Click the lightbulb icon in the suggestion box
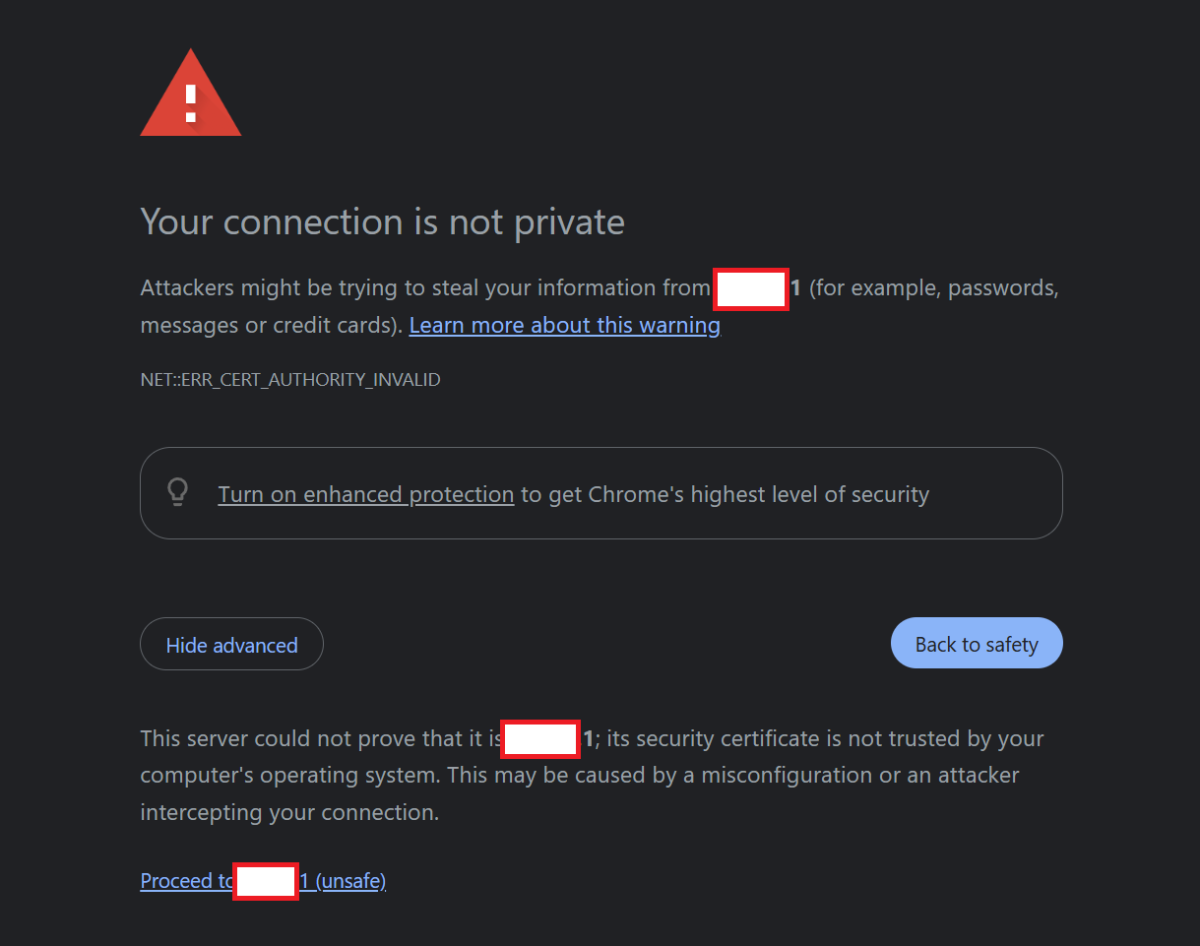Image resolution: width=1200 pixels, height=946 pixels. [x=178, y=493]
